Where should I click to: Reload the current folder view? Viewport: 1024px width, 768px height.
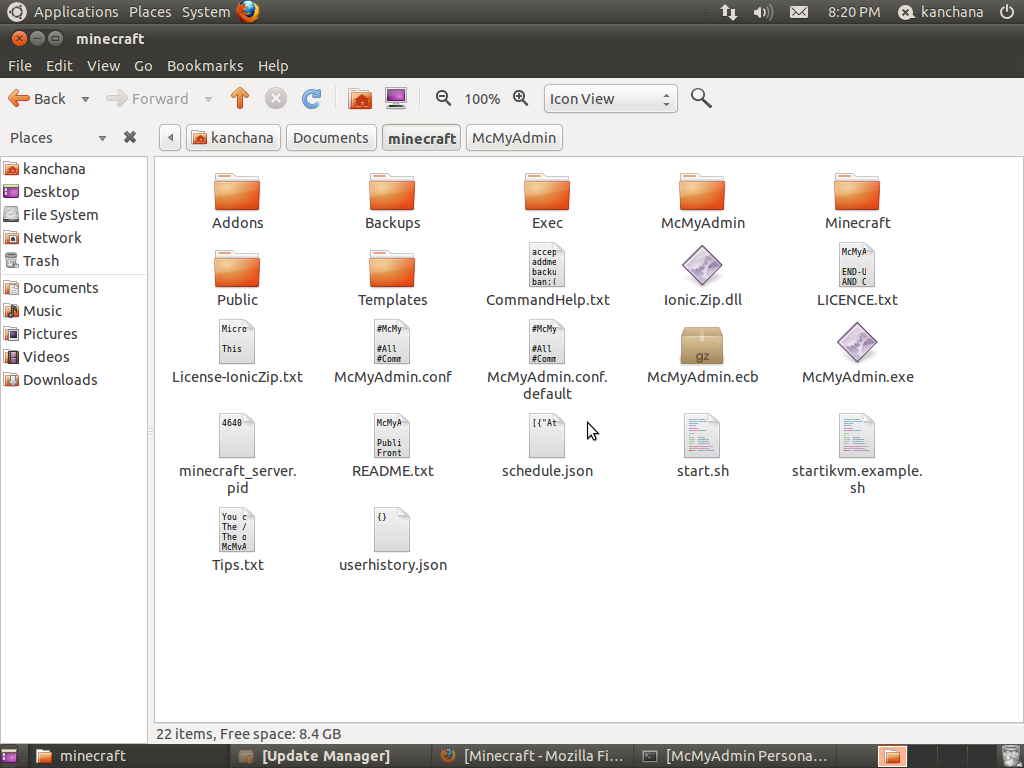[312, 99]
